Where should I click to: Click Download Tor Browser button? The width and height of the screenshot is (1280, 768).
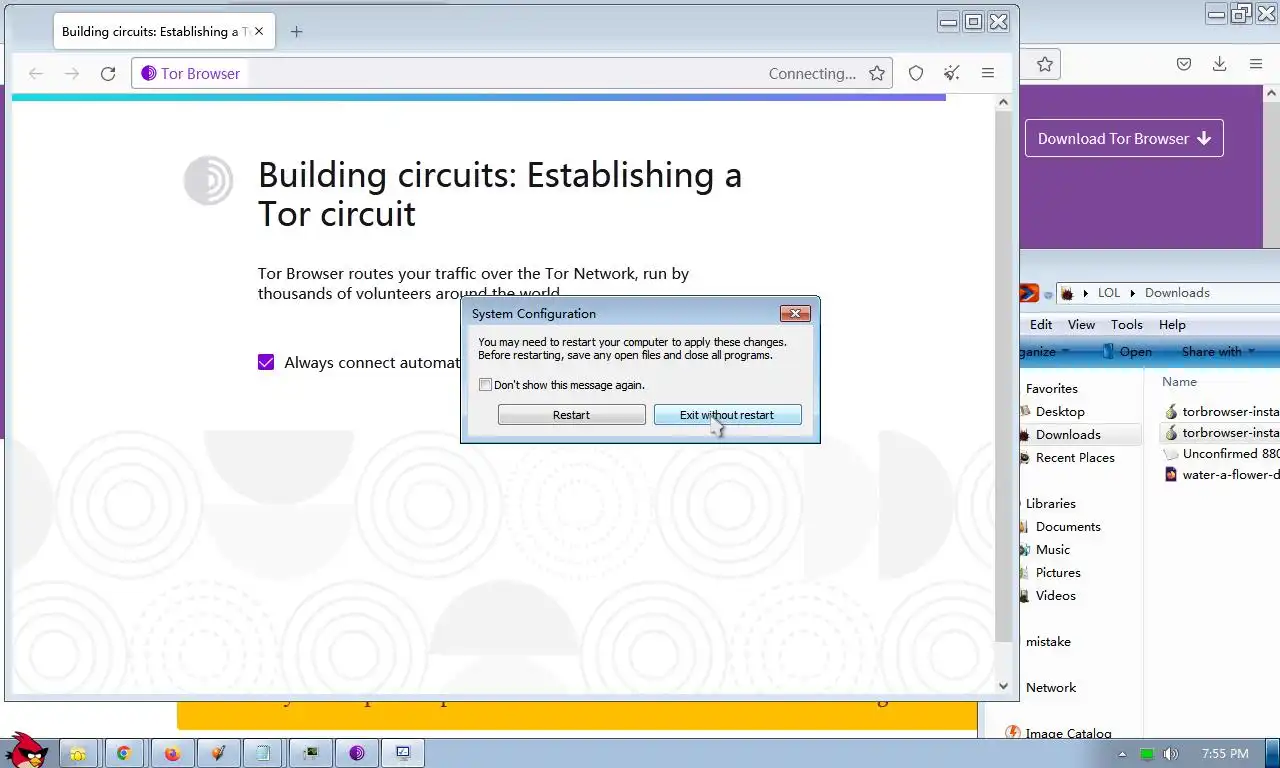[1124, 138]
